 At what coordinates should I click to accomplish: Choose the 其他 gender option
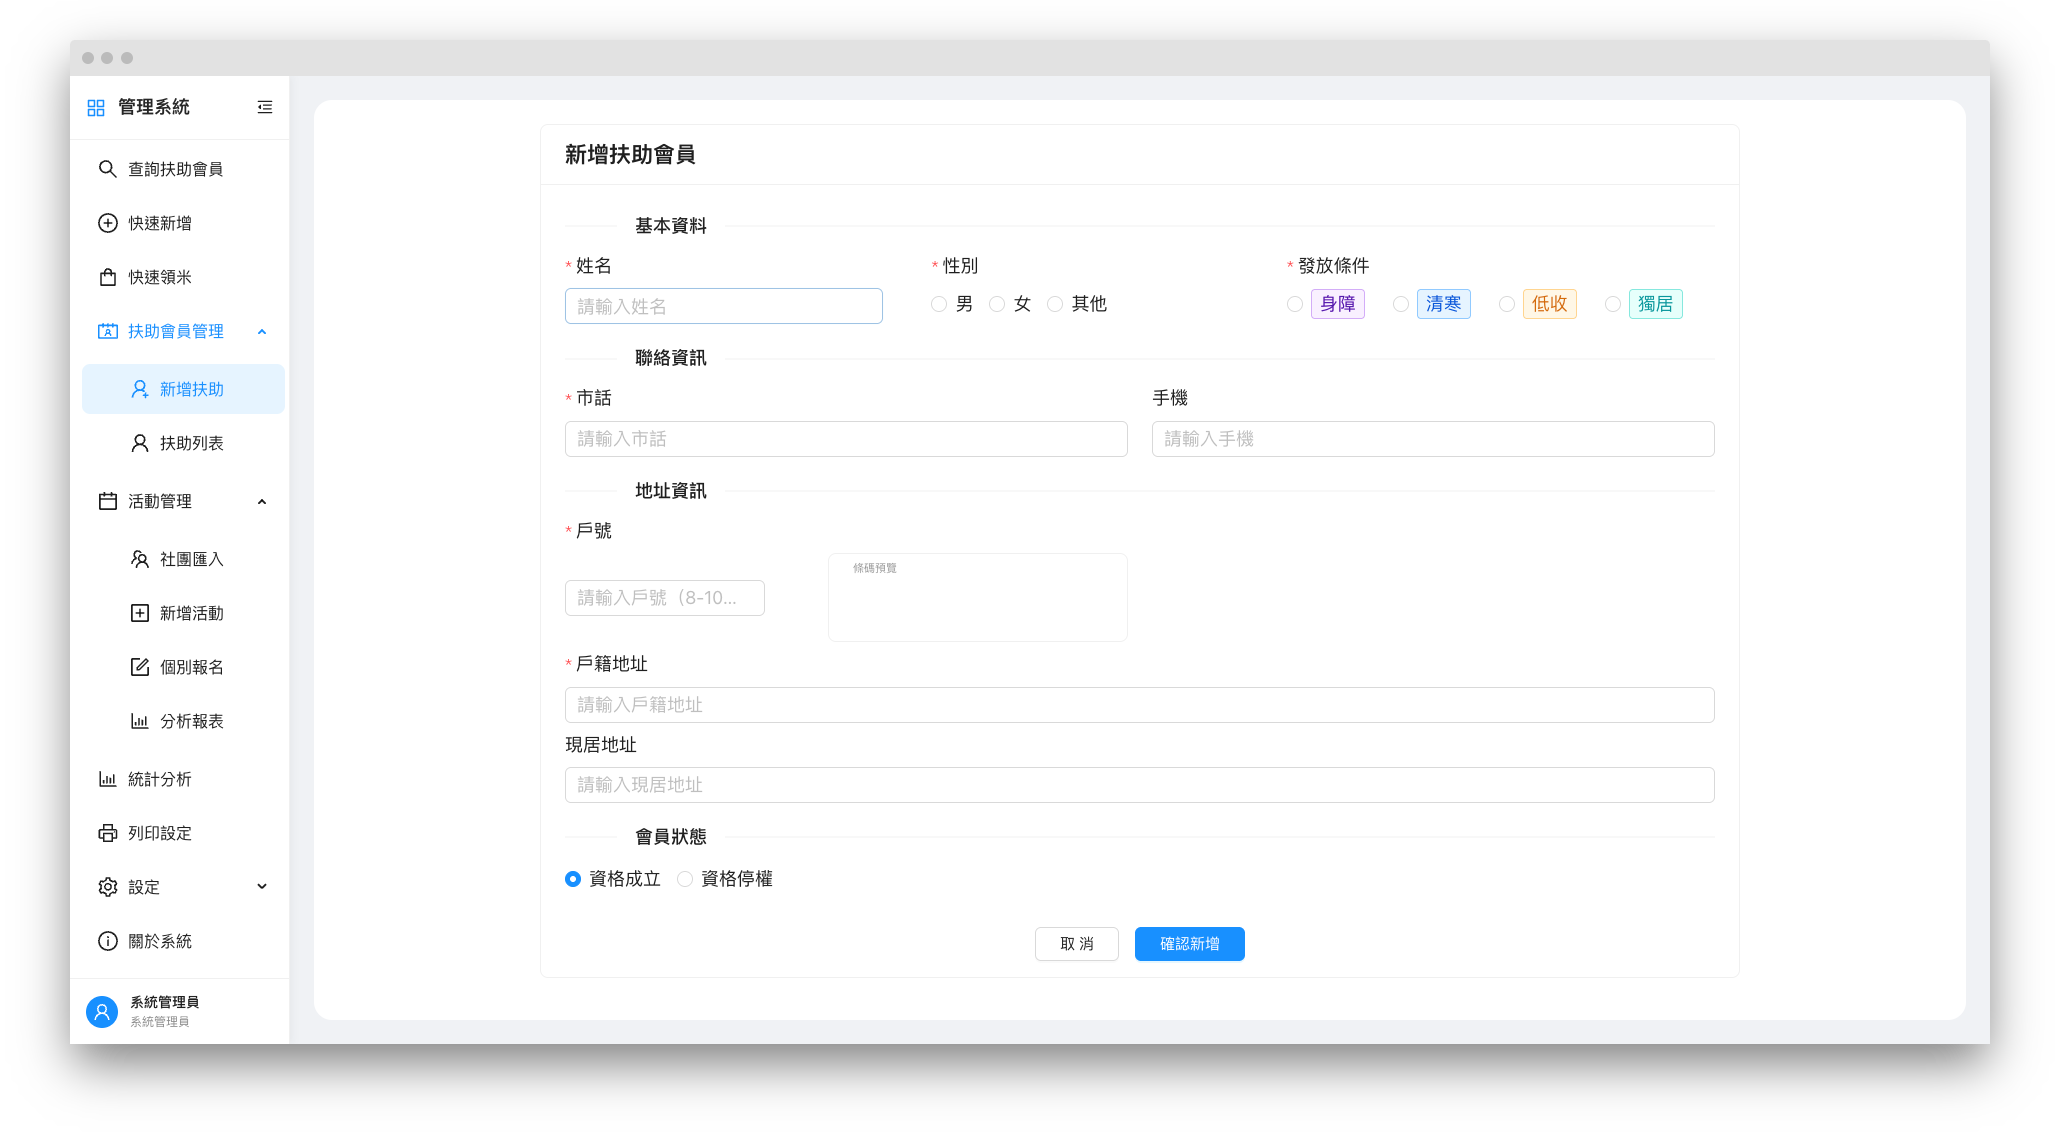point(1055,304)
